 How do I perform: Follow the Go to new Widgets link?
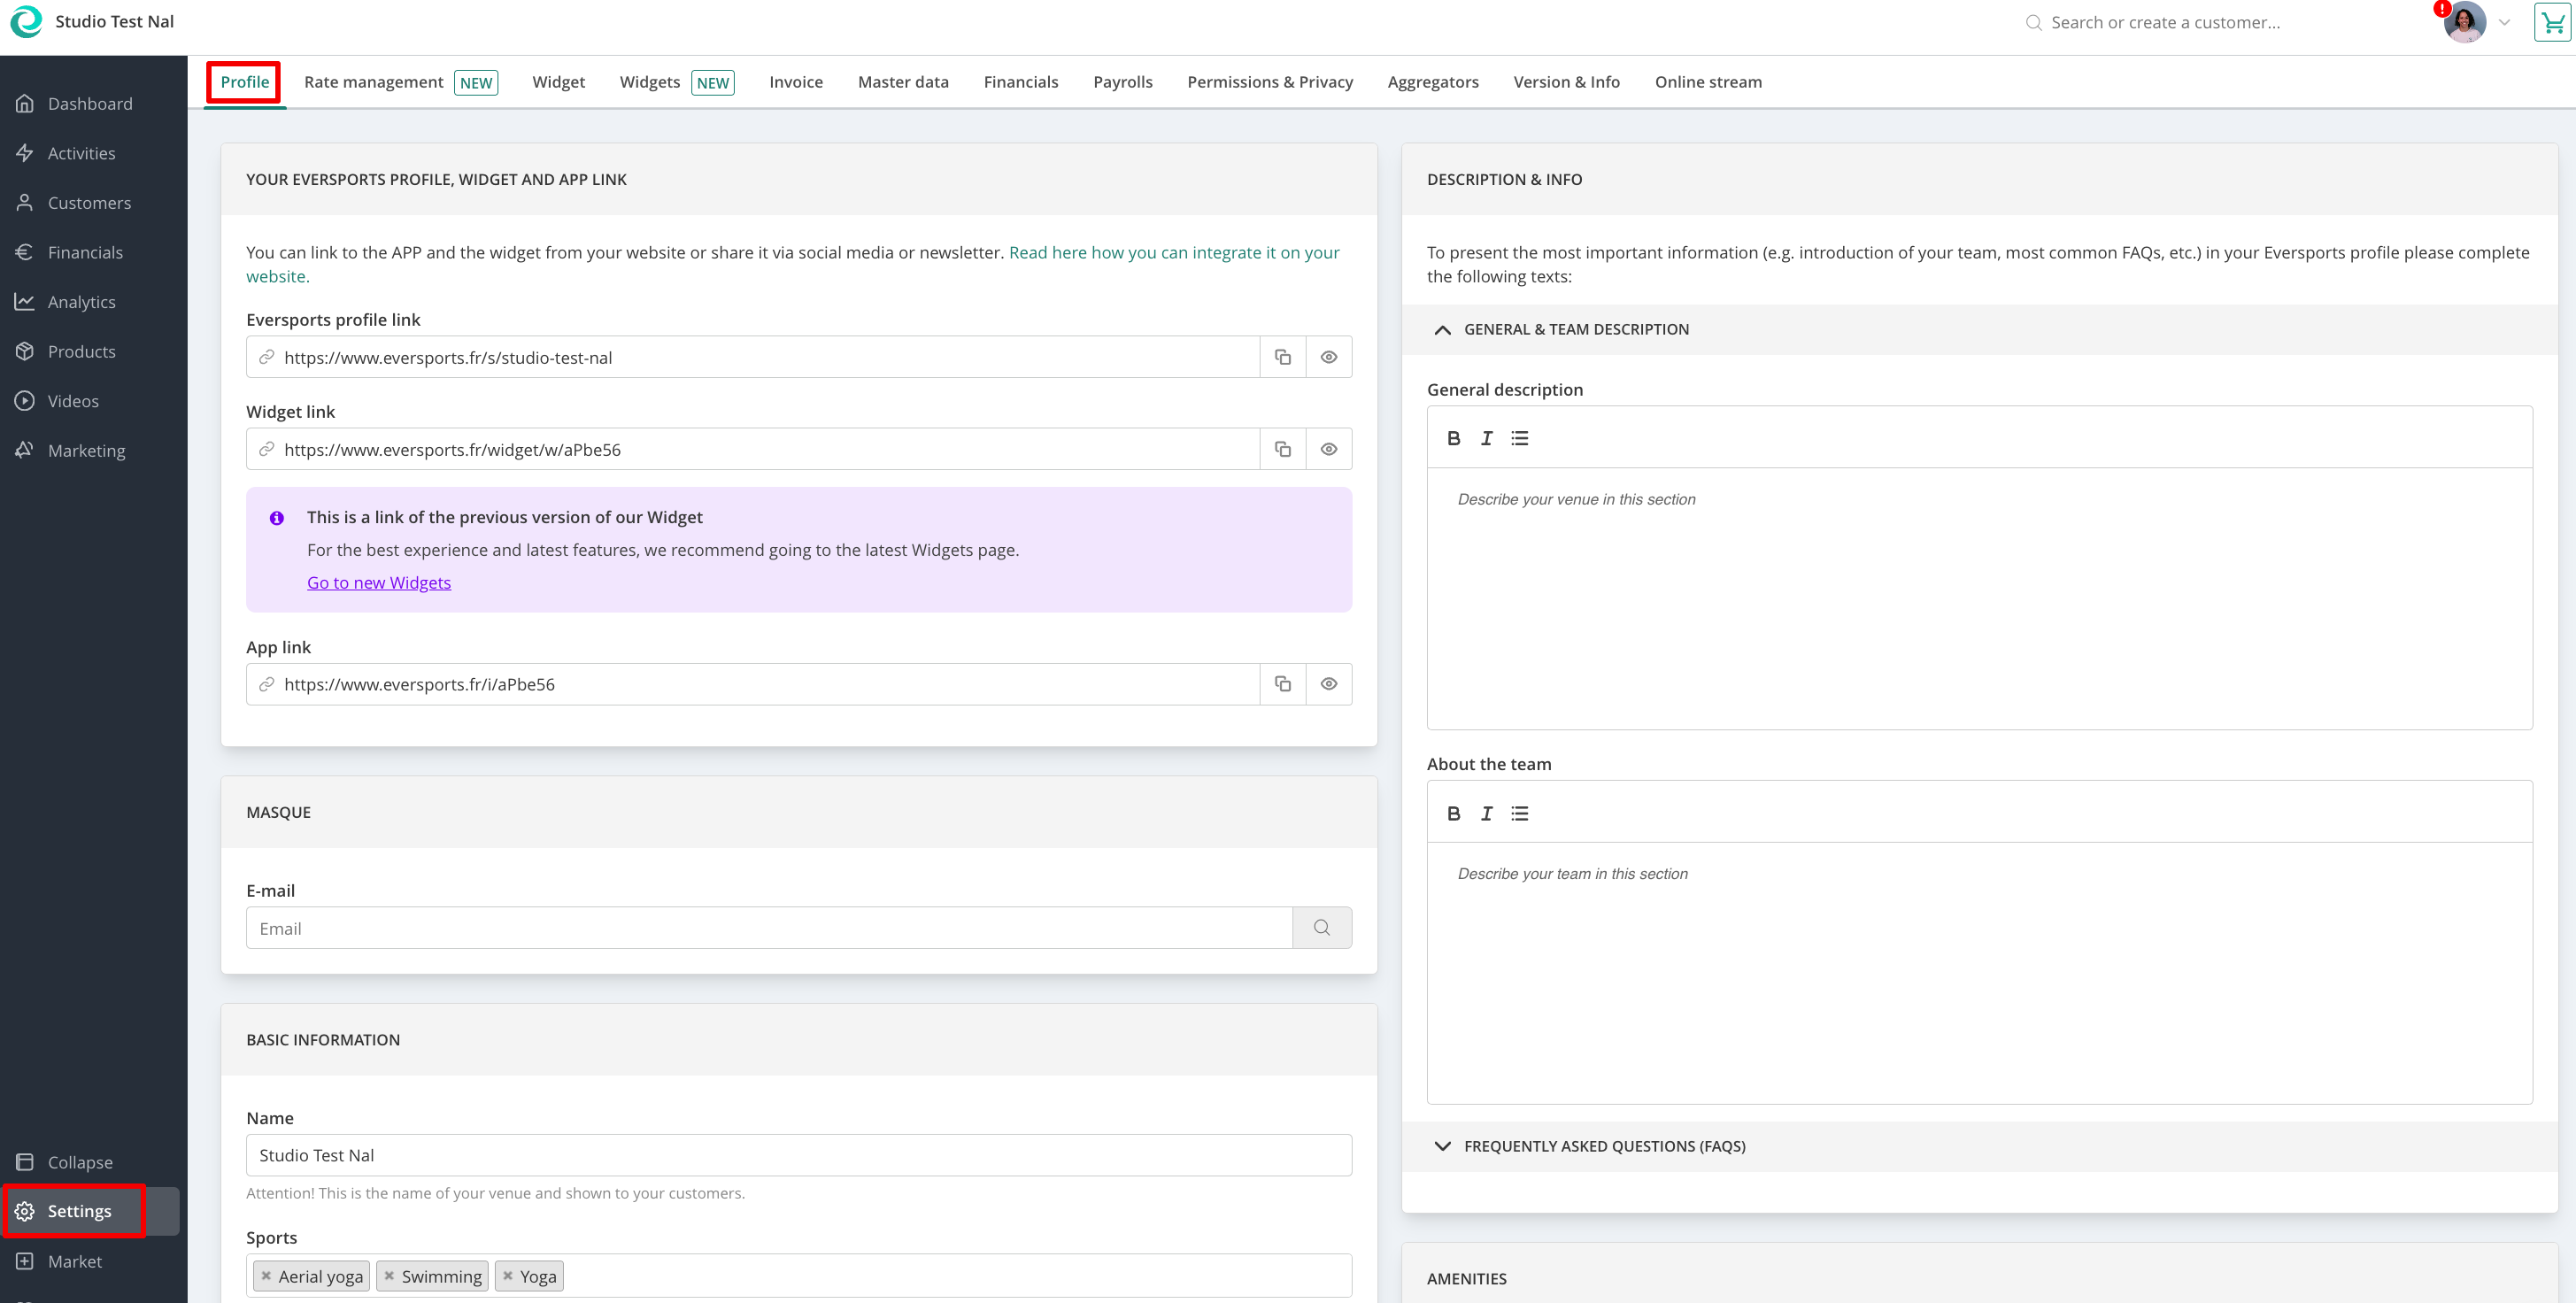(379, 582)
